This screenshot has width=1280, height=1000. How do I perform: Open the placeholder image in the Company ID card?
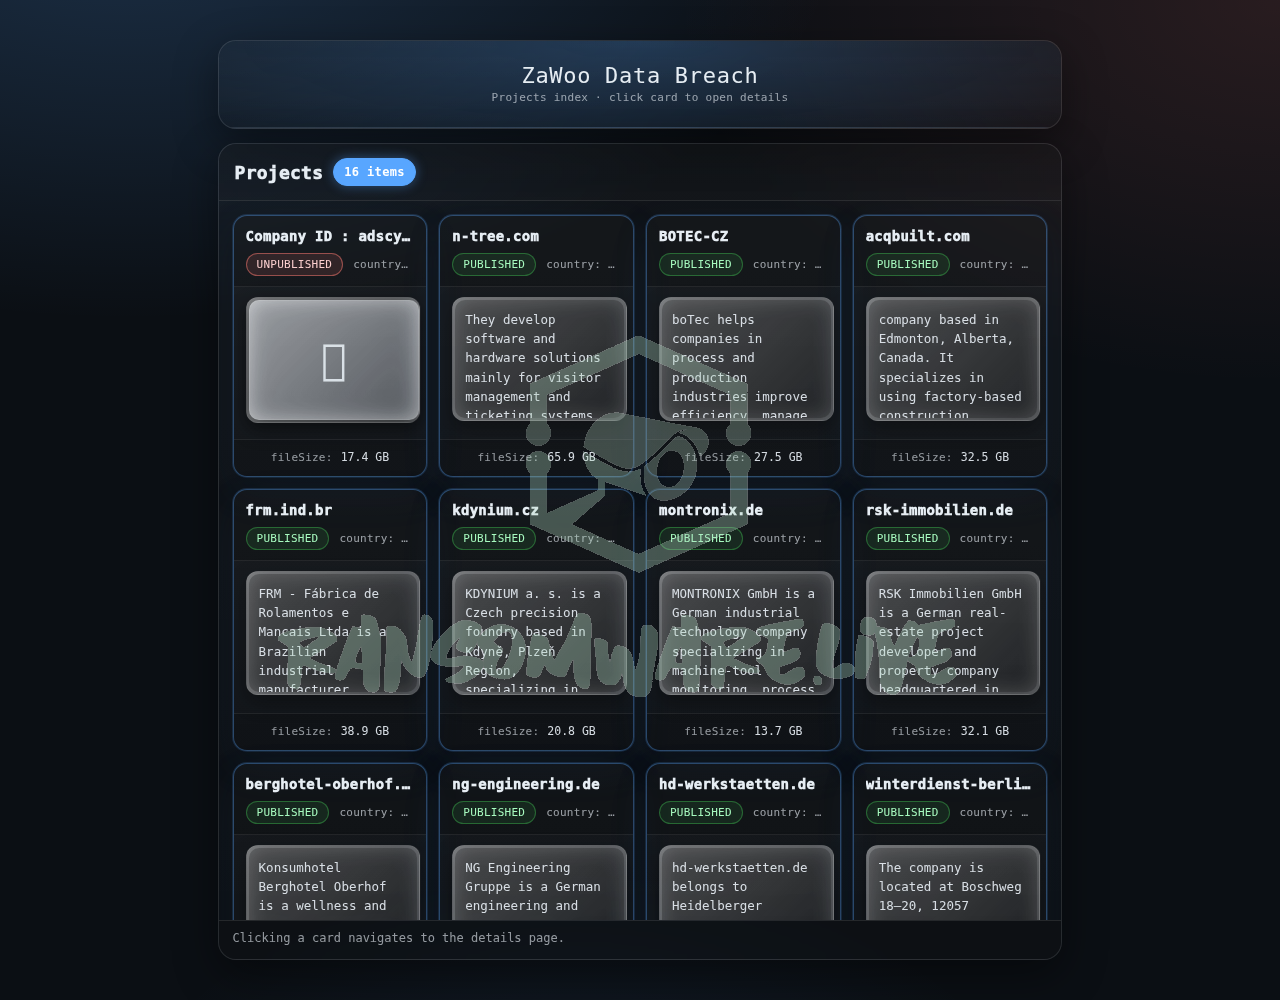click(x=333, y=360)
